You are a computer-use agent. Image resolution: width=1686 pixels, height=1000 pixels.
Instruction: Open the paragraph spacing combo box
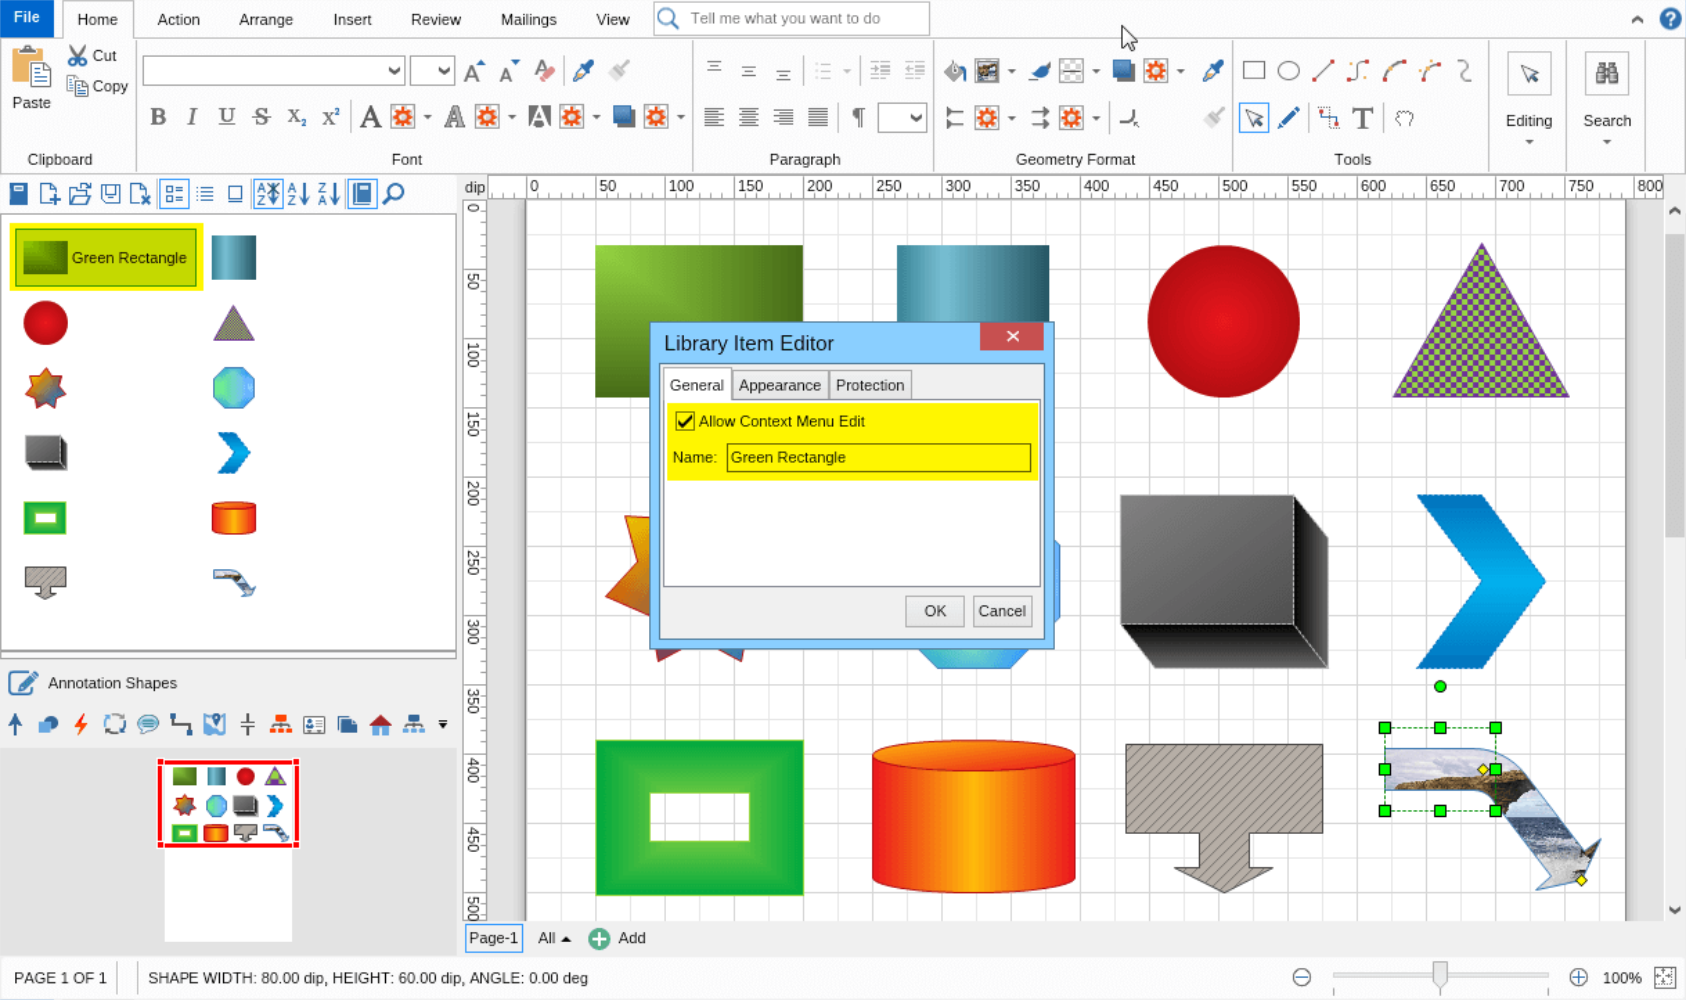902,118
